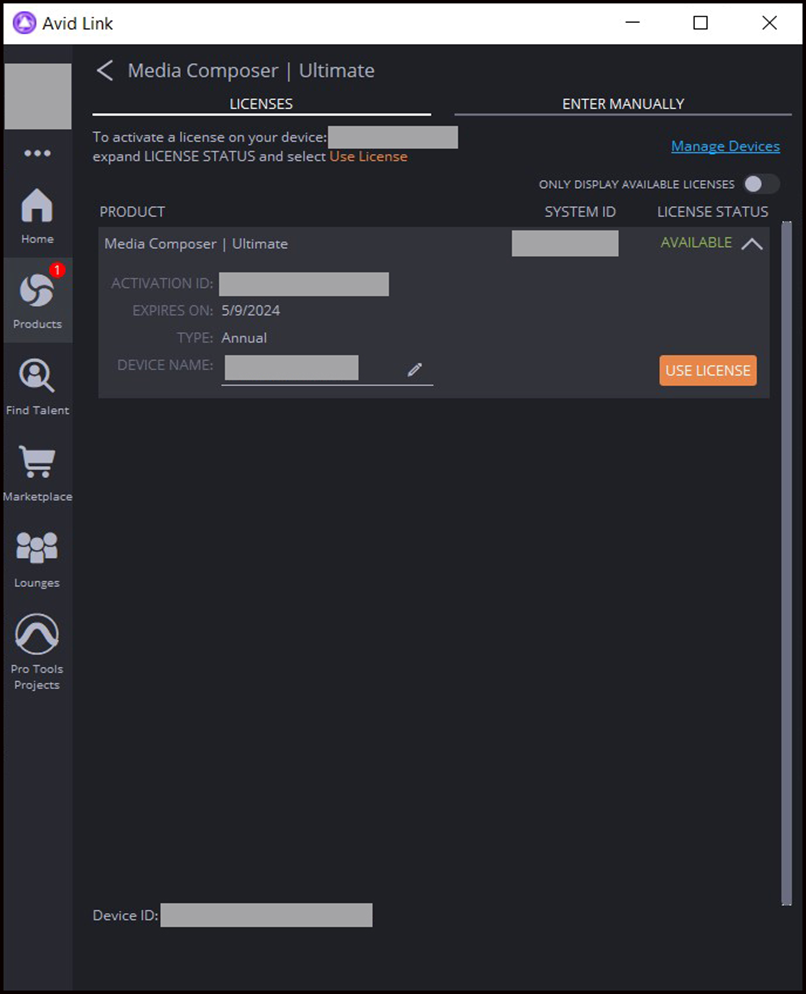This screenshot has width=806, height=994.
Task: Click the Device ID label at bottom
Action: click(x=126, y=915)
